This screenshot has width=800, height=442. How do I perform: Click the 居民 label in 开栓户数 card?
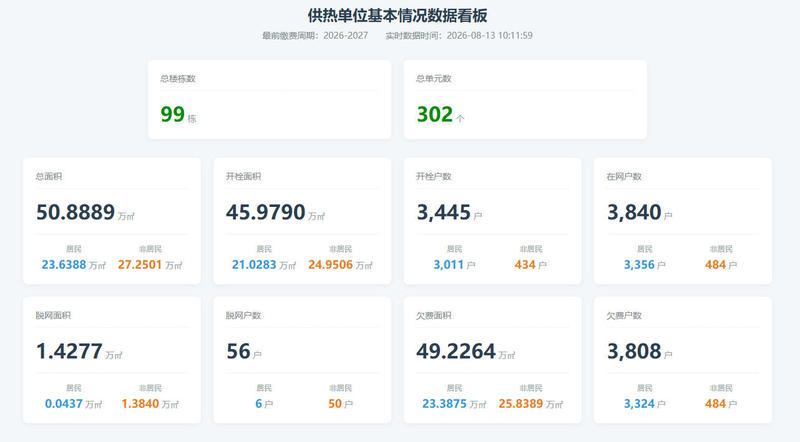click(x=454, y=249)
